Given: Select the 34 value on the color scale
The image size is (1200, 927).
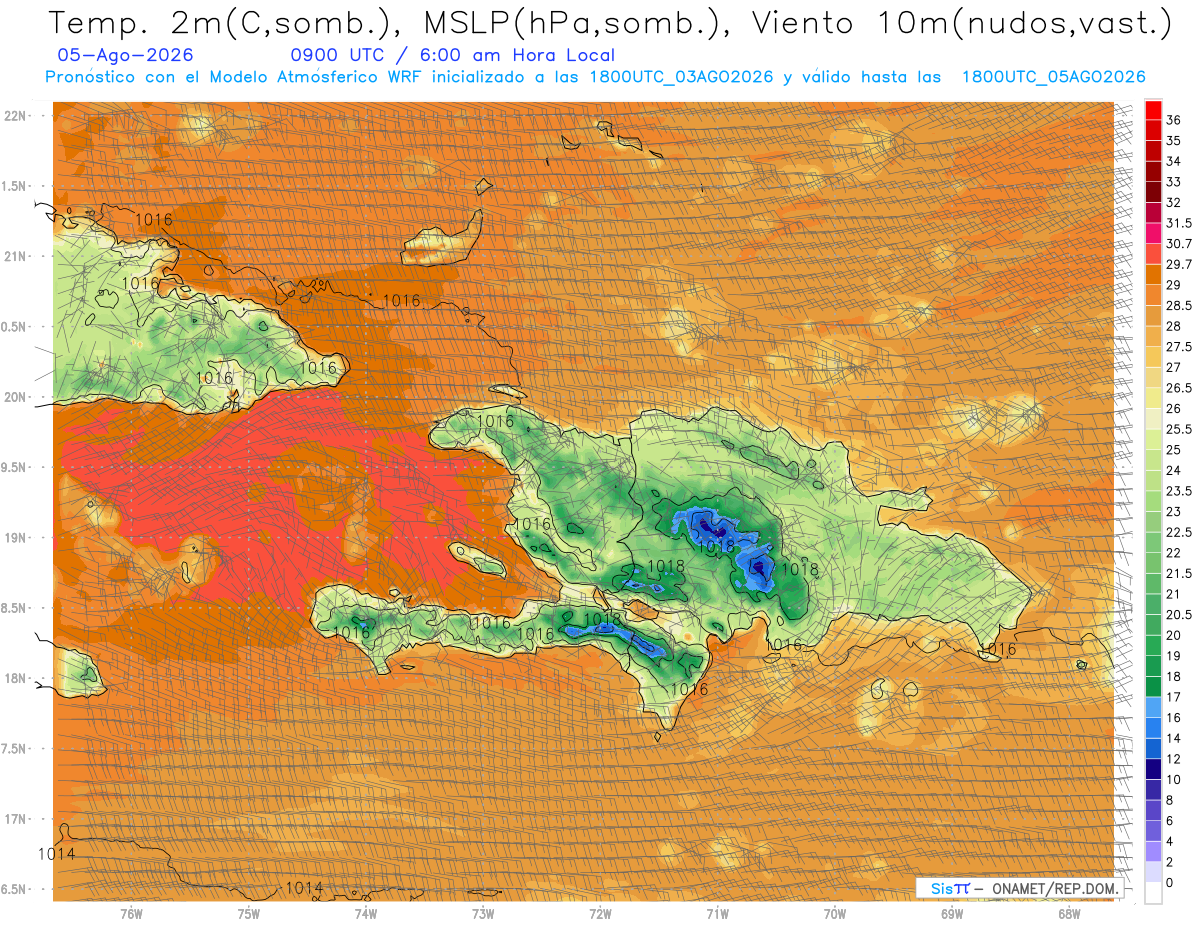Looking at the screenshot, I should (1174, 161).
